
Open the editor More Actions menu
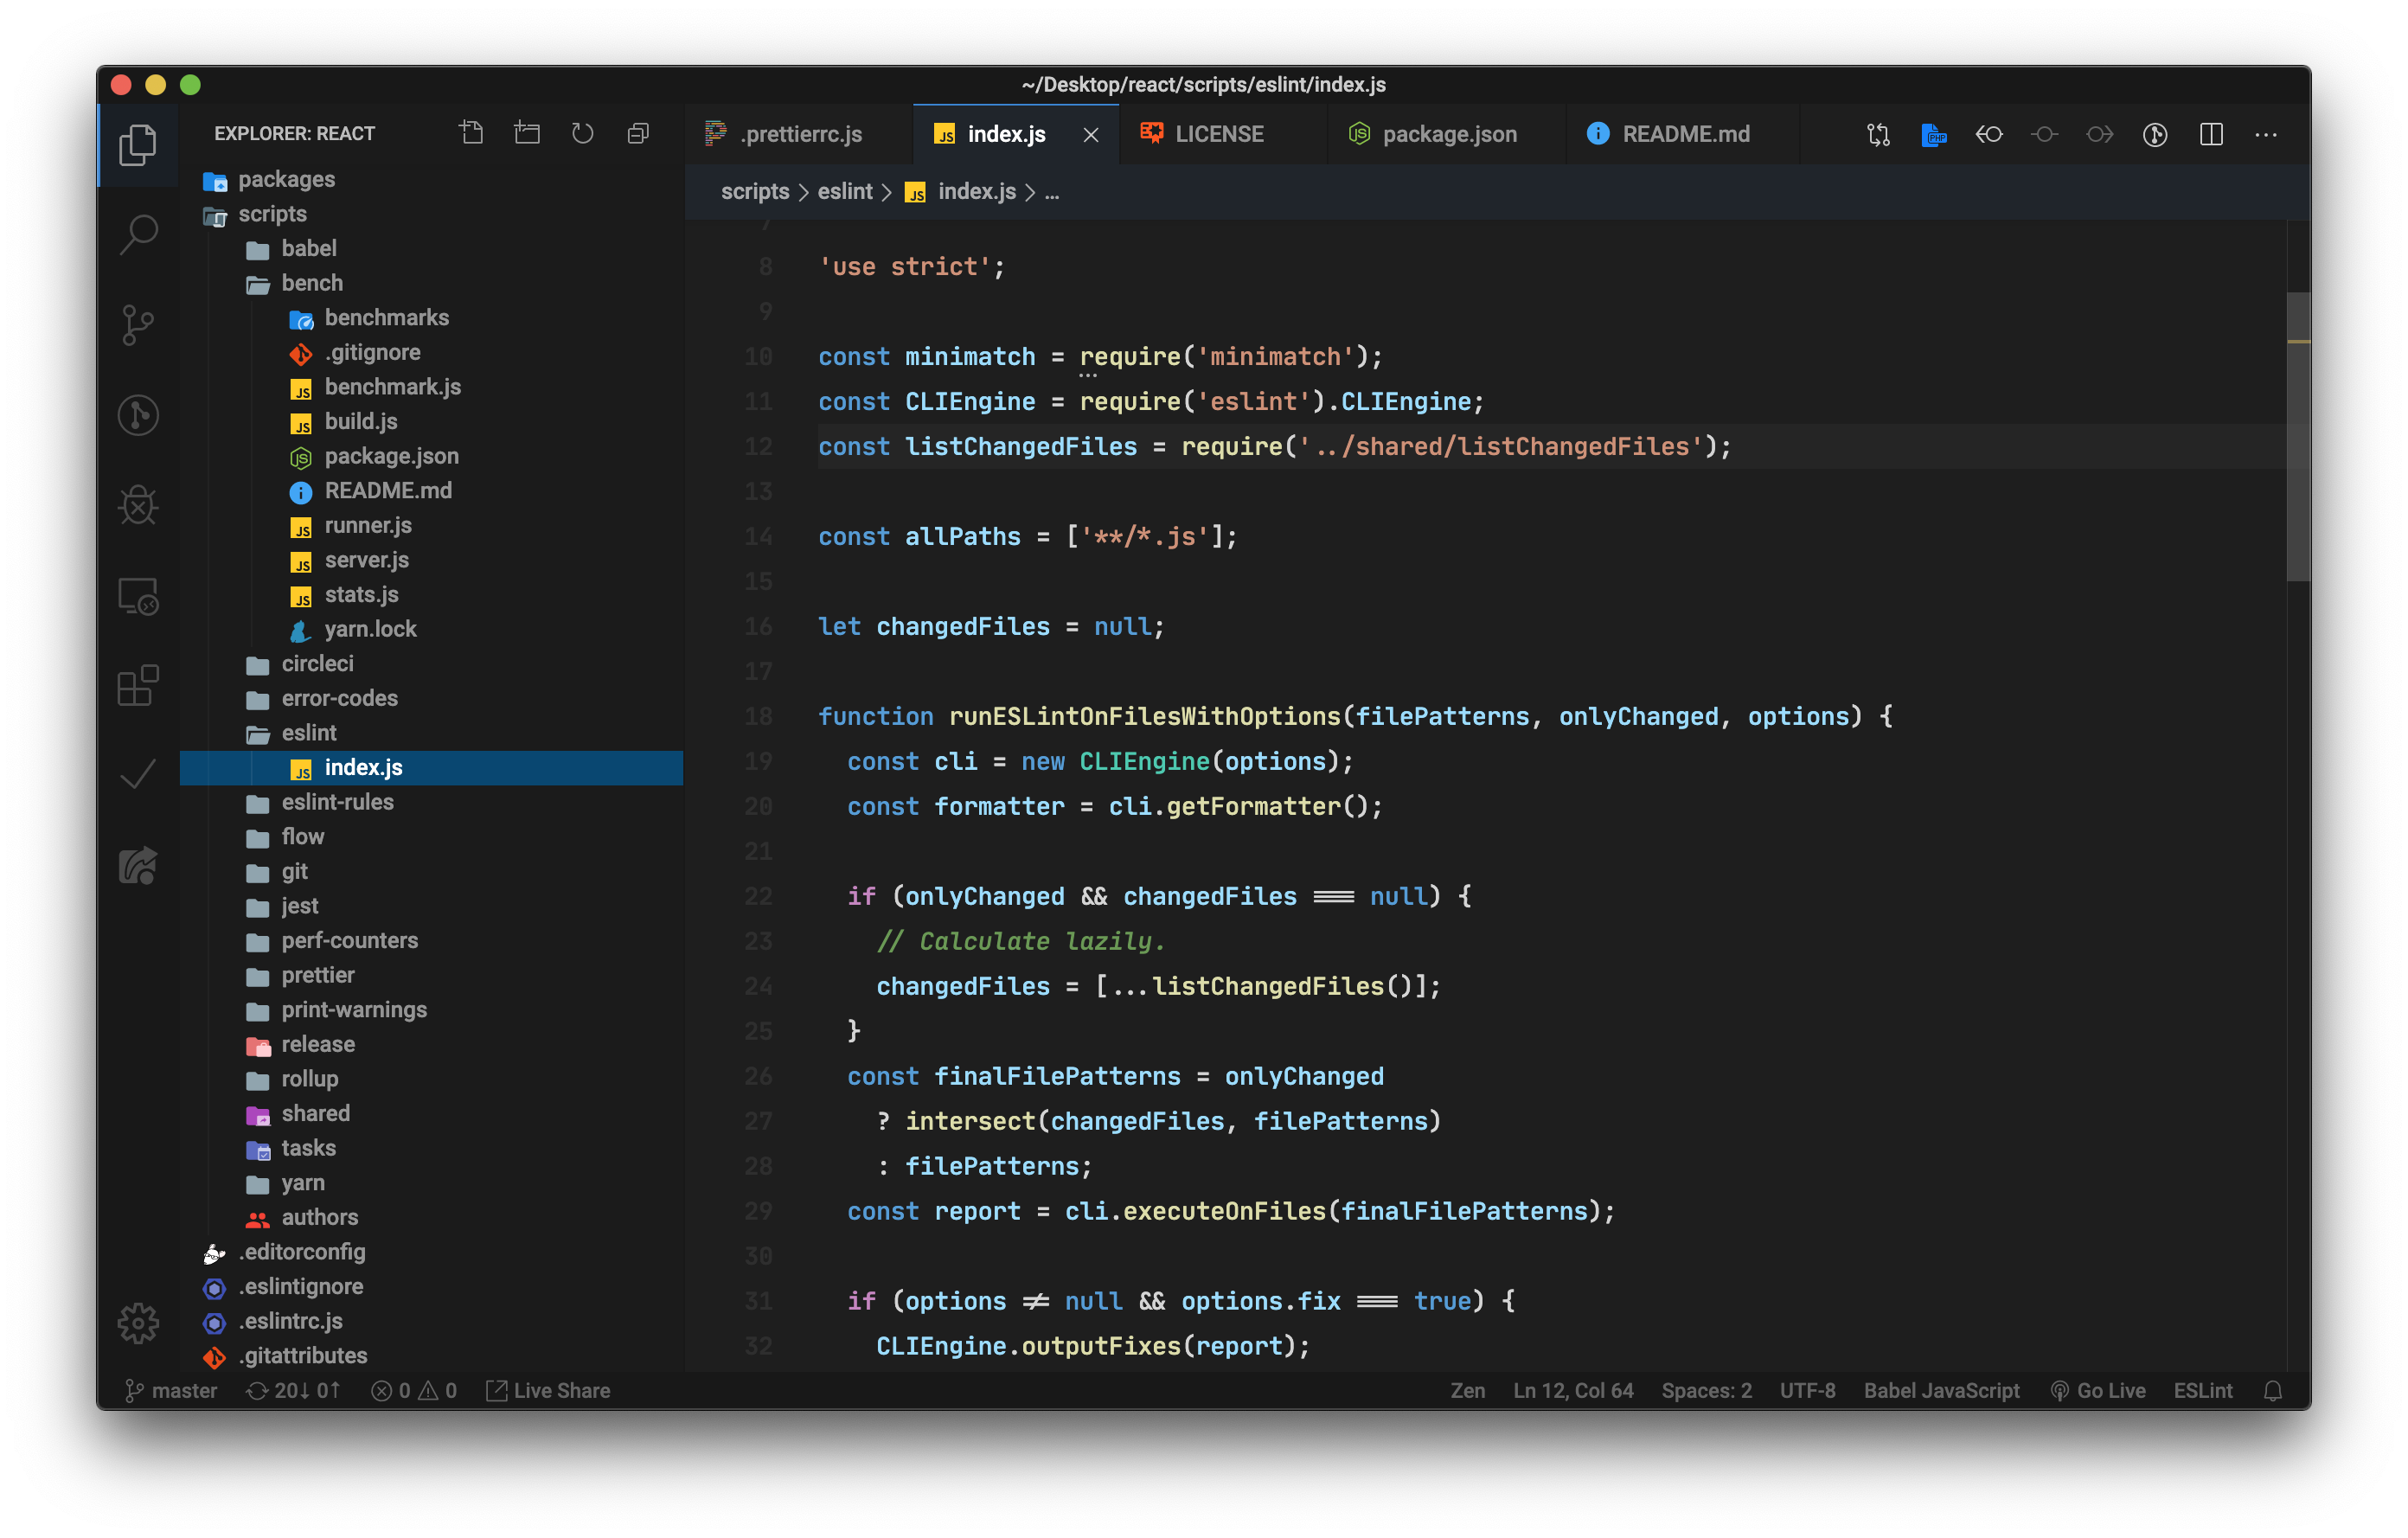(2266, 134)
